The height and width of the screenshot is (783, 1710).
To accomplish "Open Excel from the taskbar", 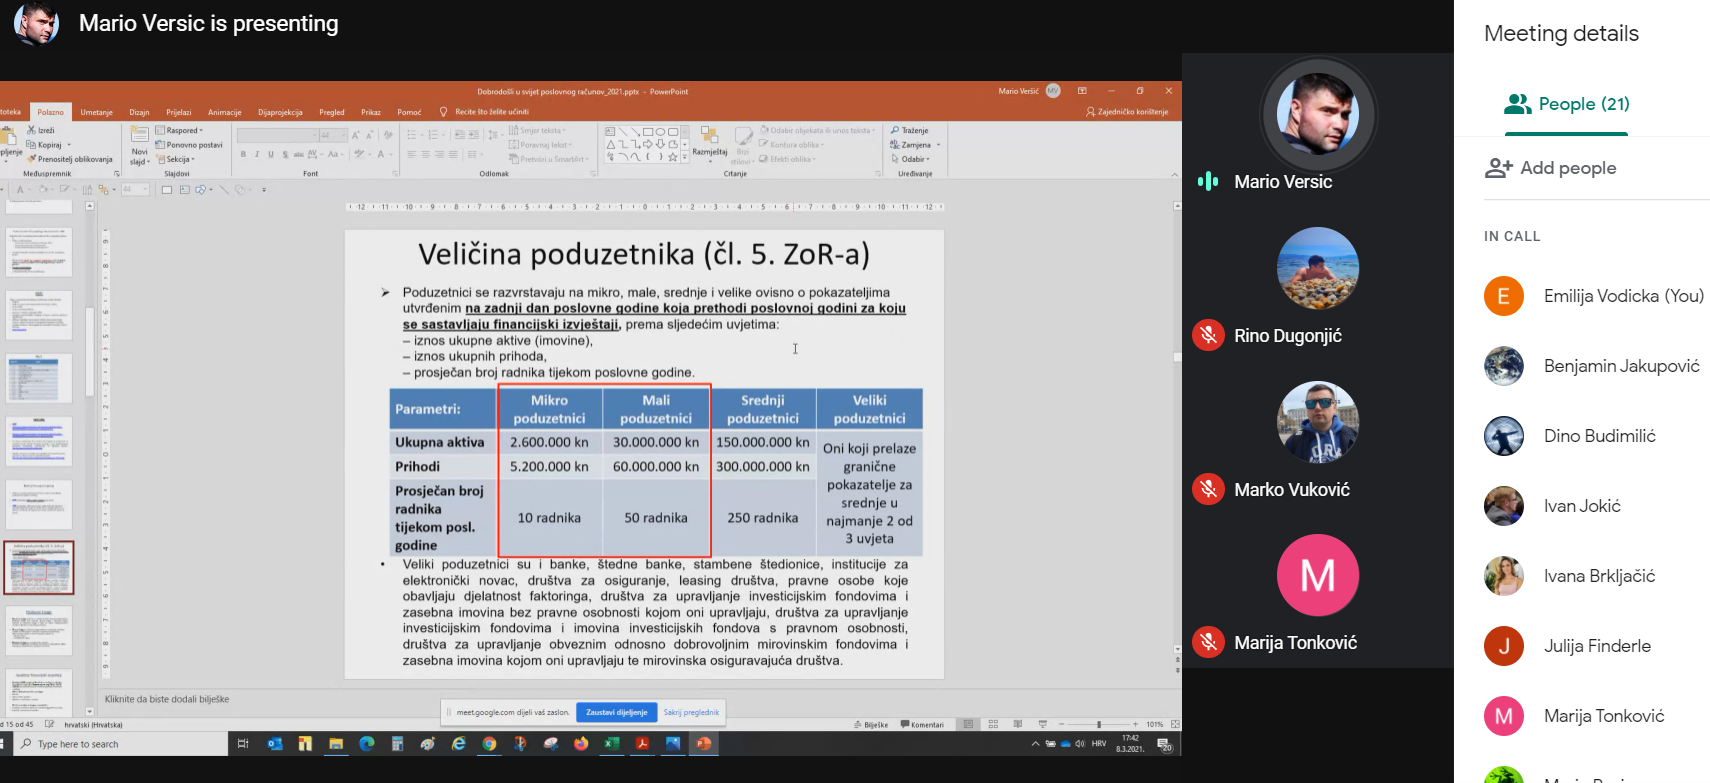I will pos(611,744).
